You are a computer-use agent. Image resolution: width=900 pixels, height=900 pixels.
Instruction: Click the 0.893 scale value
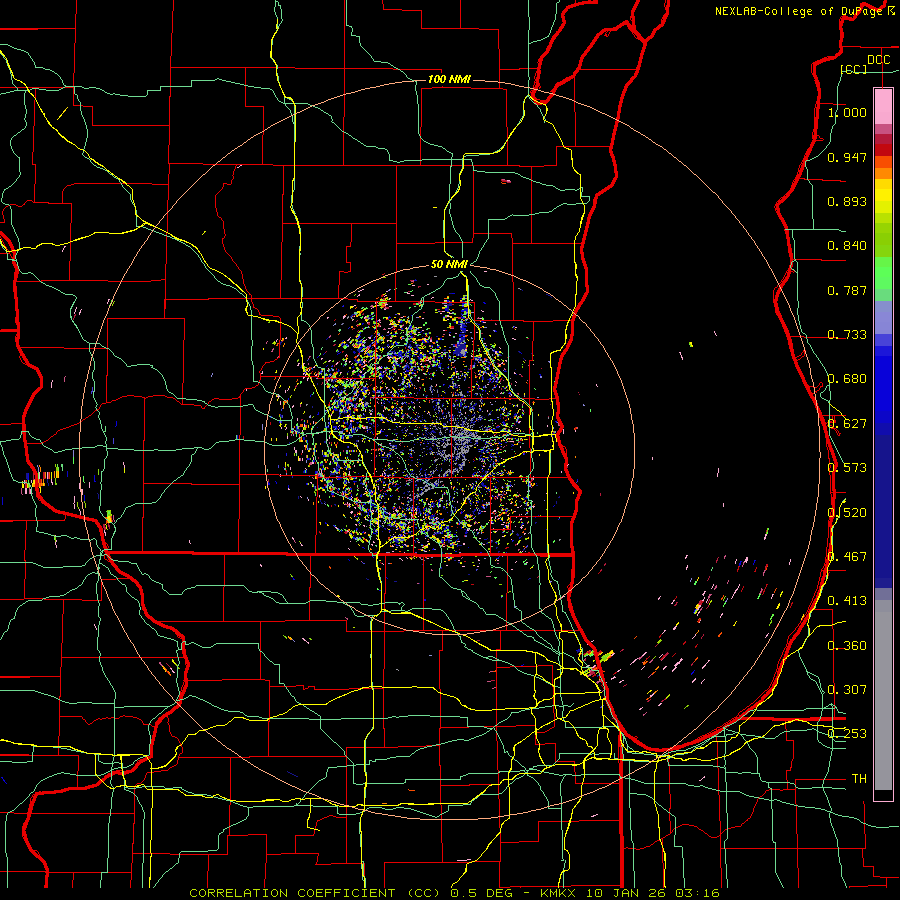[x=847, y=201]
